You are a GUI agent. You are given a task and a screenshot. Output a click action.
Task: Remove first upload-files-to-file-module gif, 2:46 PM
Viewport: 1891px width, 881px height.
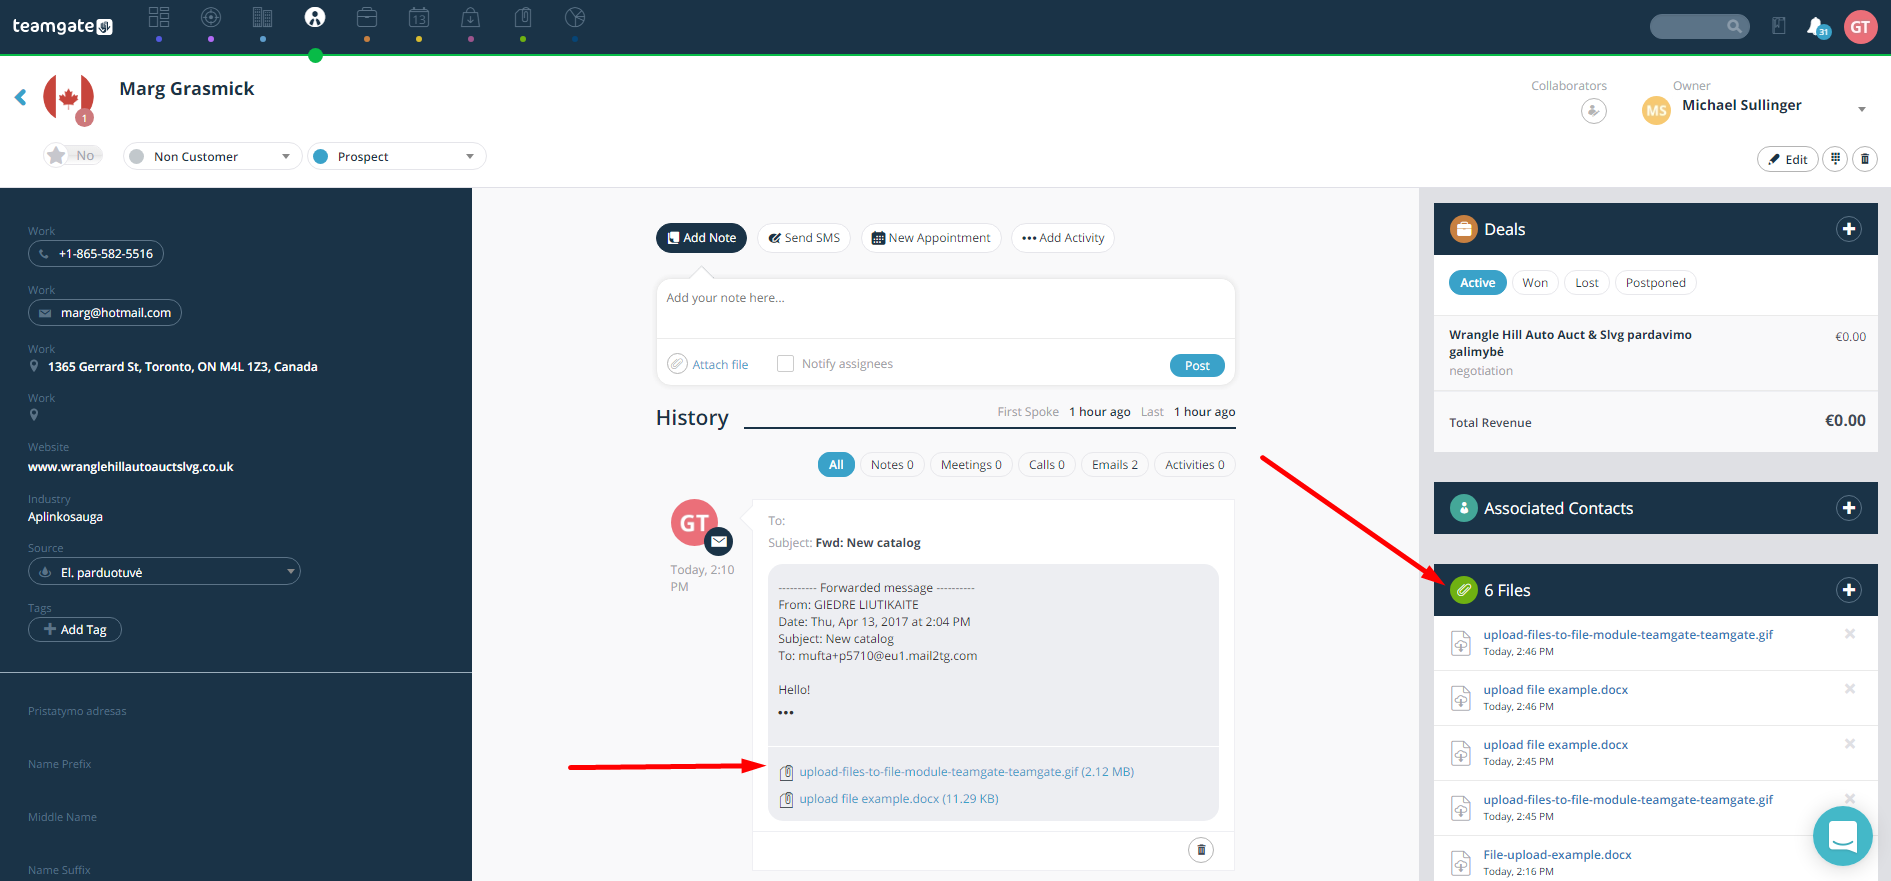tap(1850, 634)
